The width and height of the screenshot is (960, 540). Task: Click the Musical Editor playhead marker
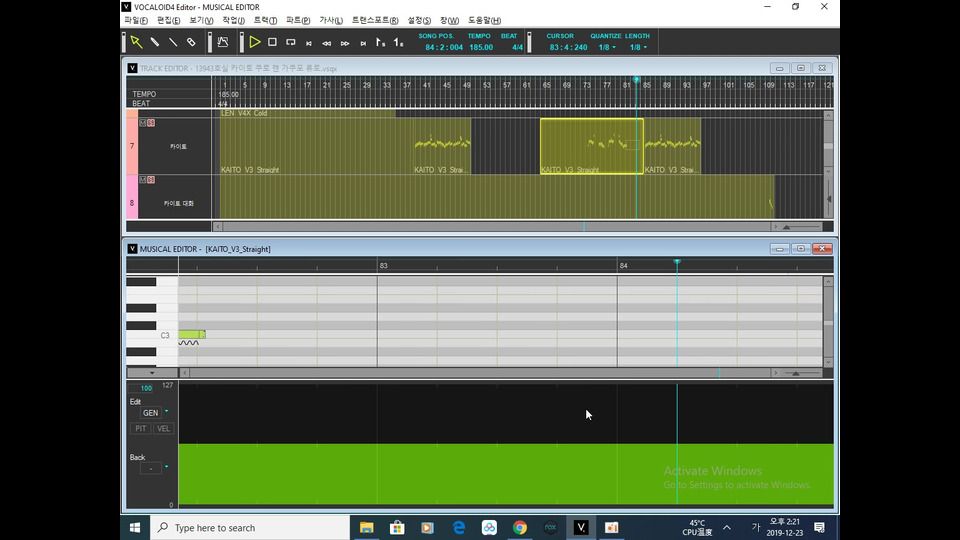[677, 263]
